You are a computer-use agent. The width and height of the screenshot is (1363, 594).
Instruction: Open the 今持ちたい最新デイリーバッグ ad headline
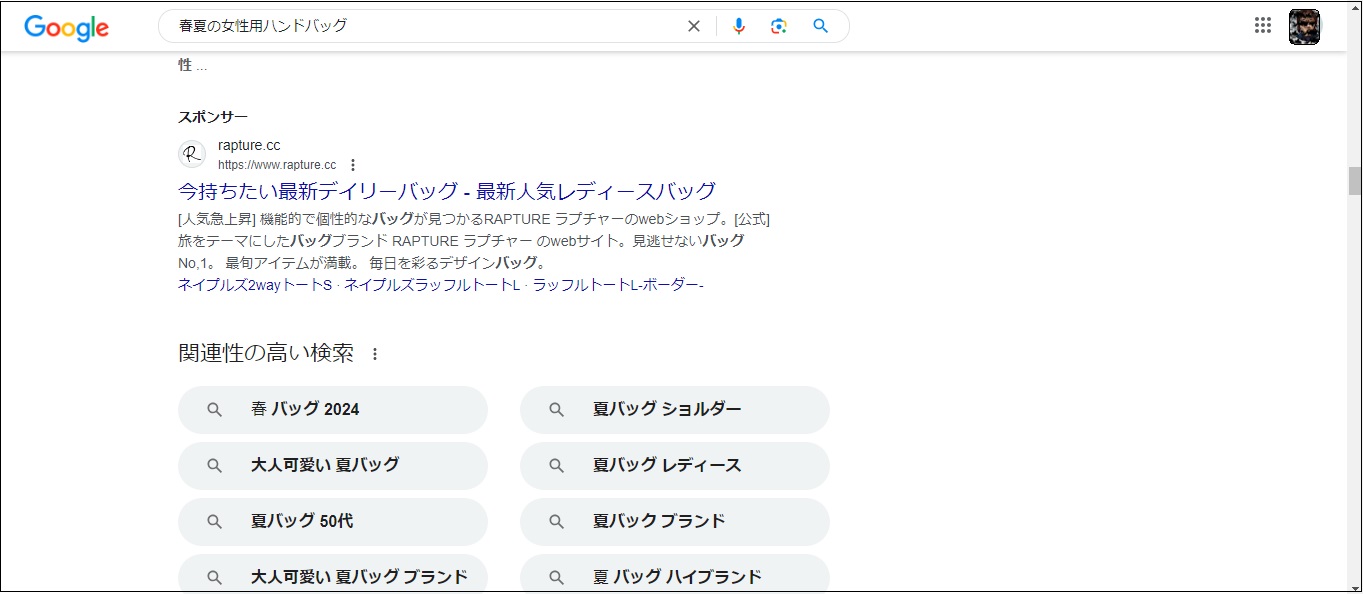point(447,191)
